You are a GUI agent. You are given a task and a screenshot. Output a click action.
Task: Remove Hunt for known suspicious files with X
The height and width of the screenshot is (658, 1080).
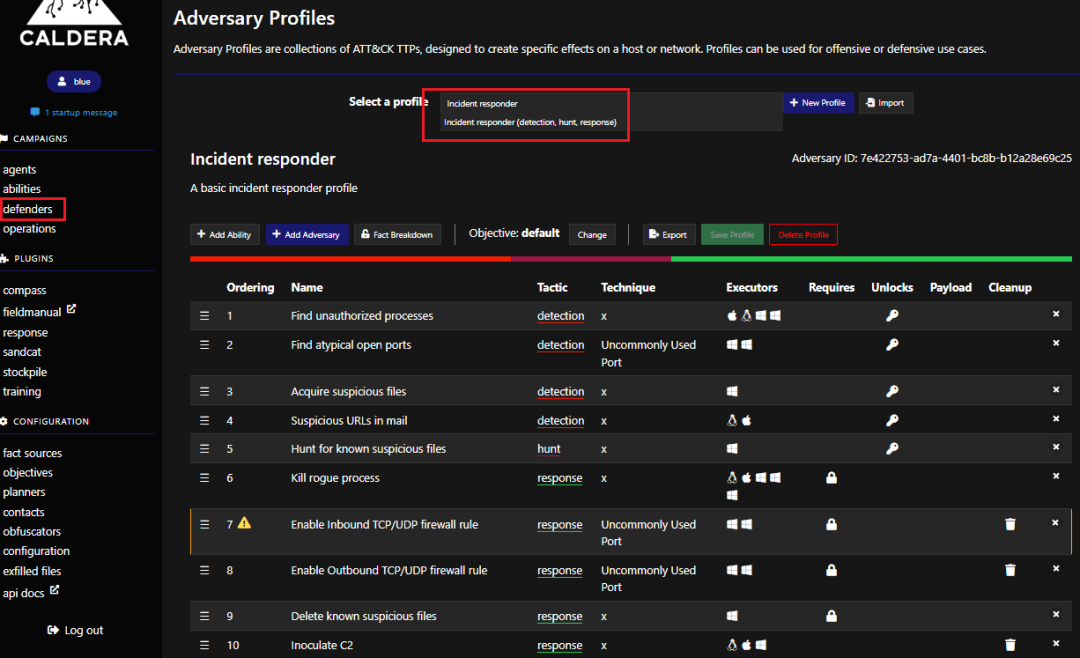(1056, 447)
